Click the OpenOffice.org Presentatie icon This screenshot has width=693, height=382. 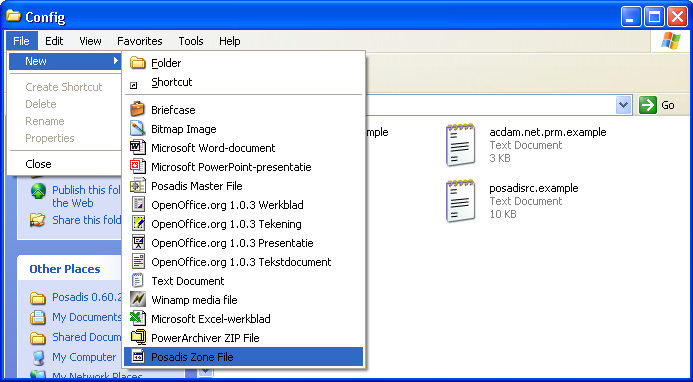tap(138, 242)
